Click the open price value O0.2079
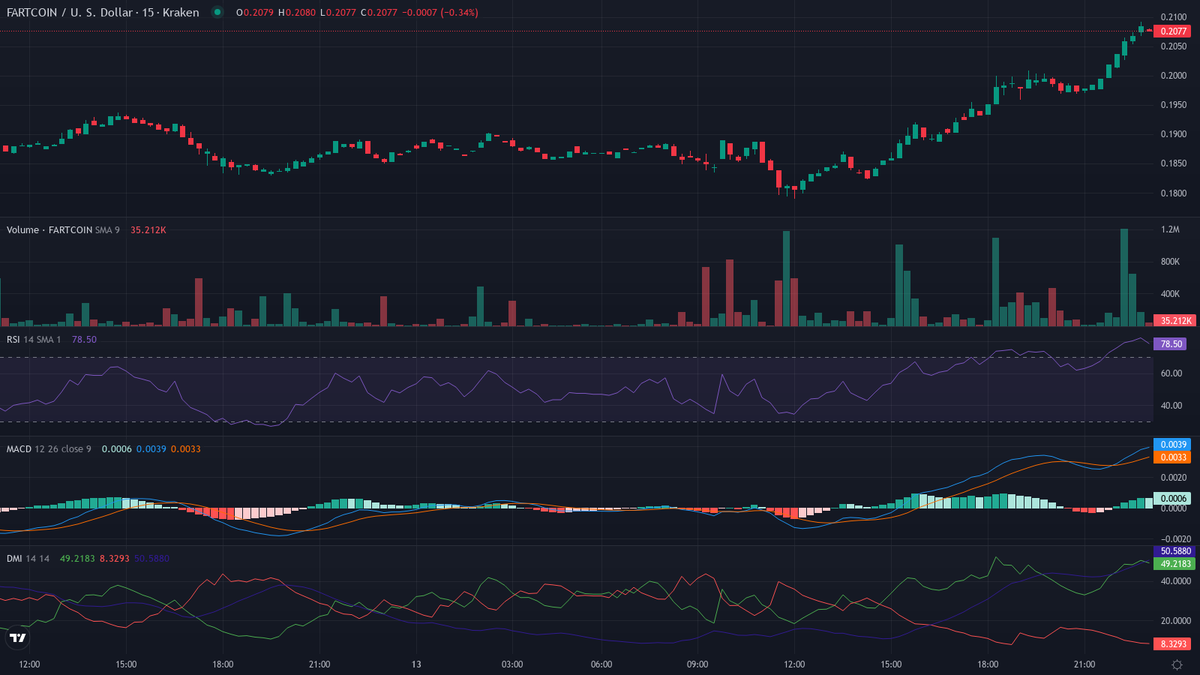1200x675 pixels. 256,12
